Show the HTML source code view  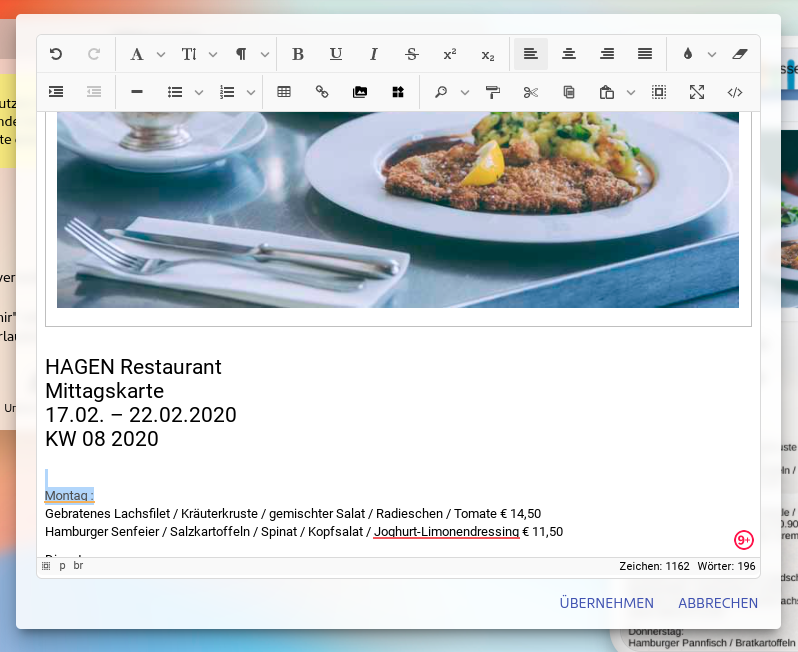coord(735,92)
